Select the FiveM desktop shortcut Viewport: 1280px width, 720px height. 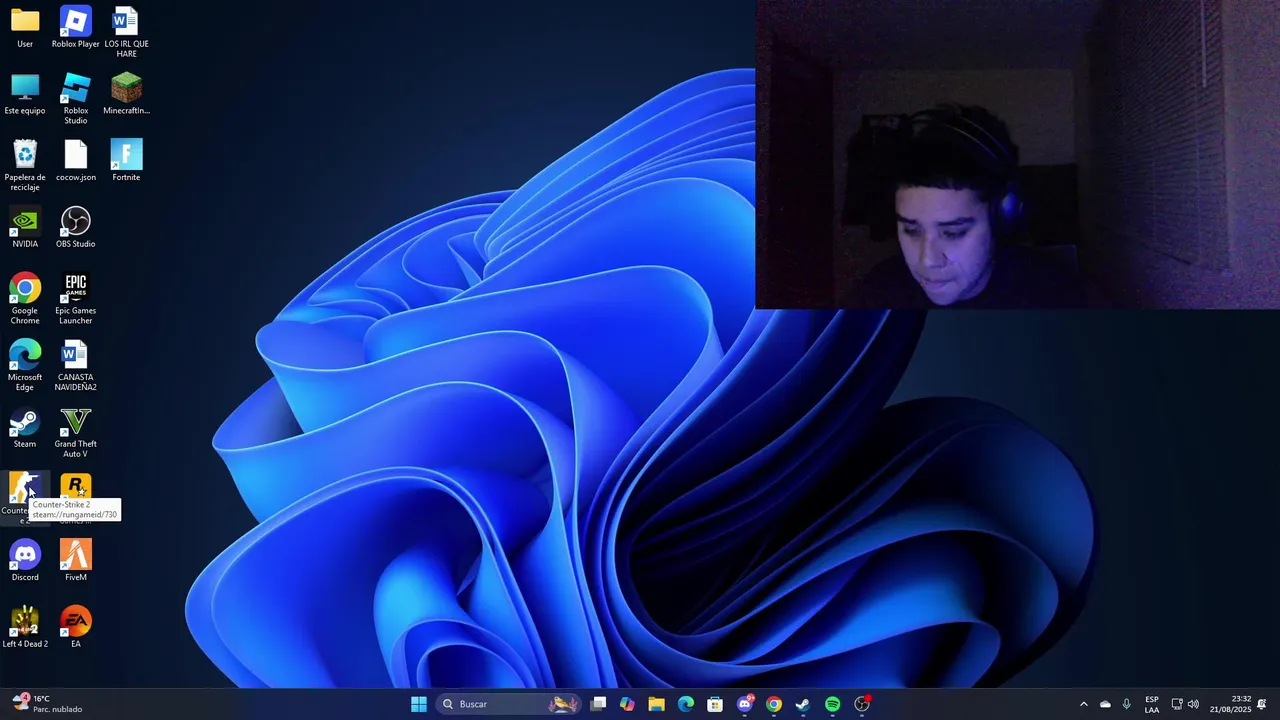click(x=76, y=561)
